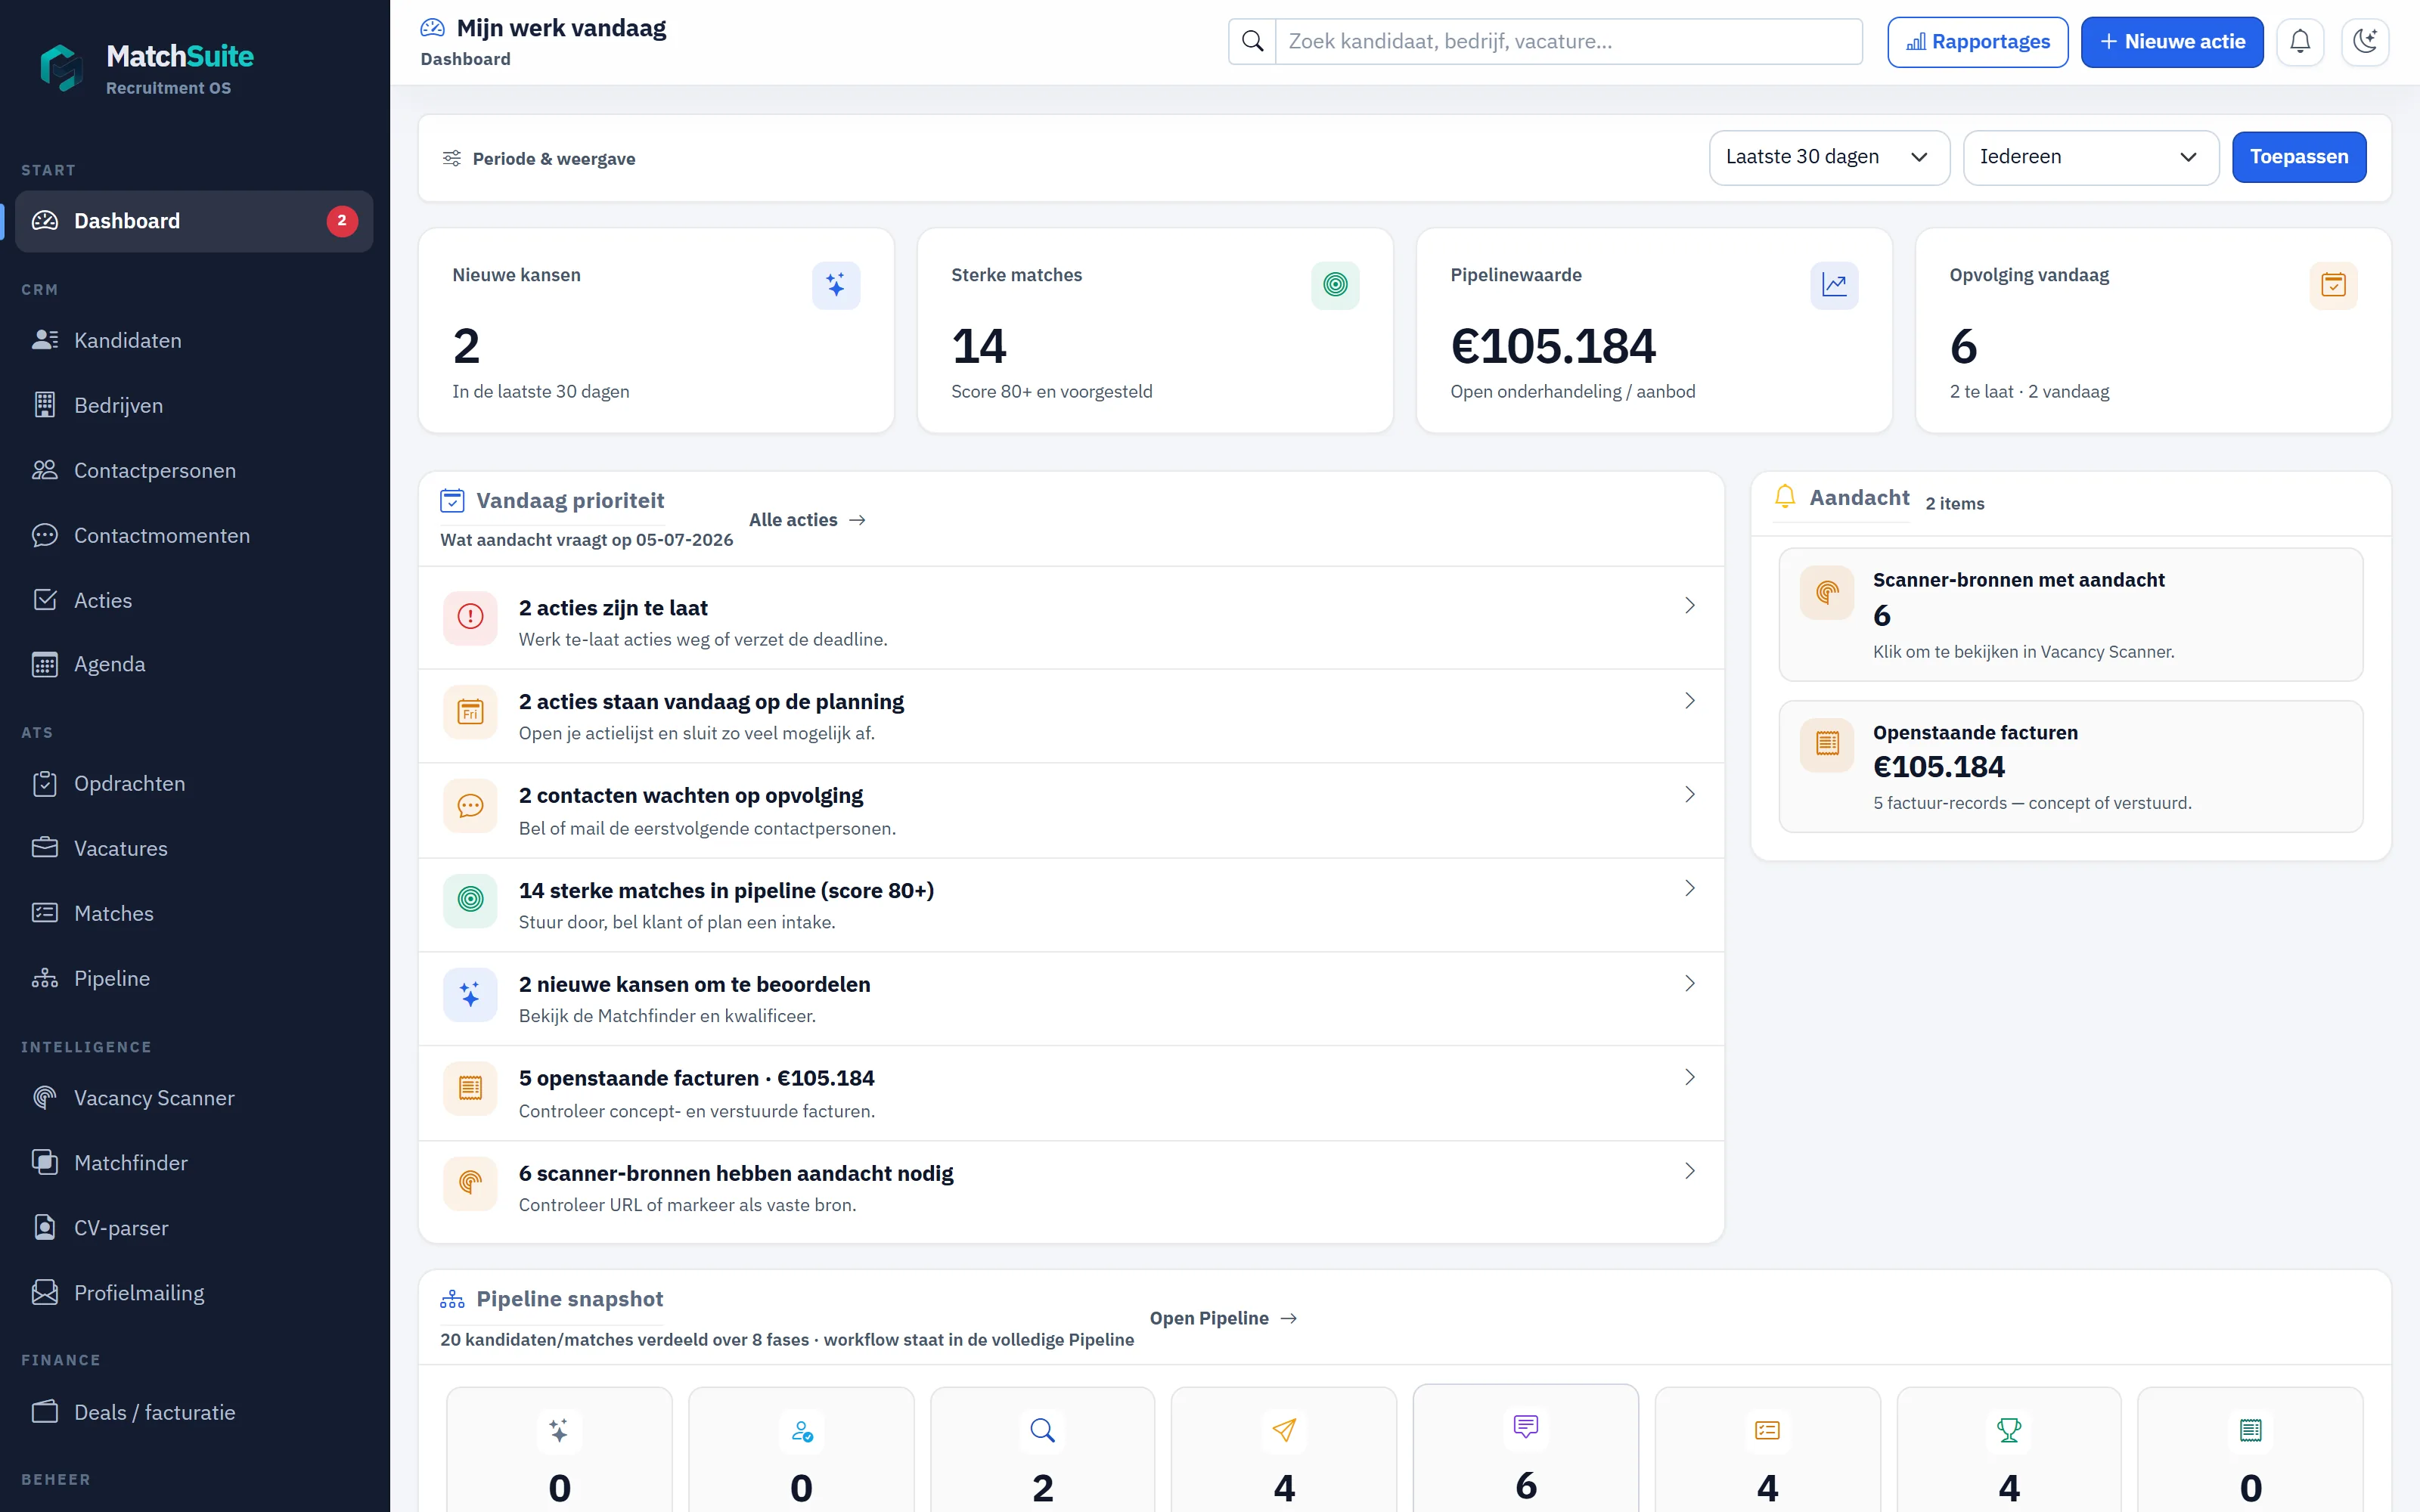
Task: Click the invoice icon in Openstaande facturen card
Action: (1827, 744)
